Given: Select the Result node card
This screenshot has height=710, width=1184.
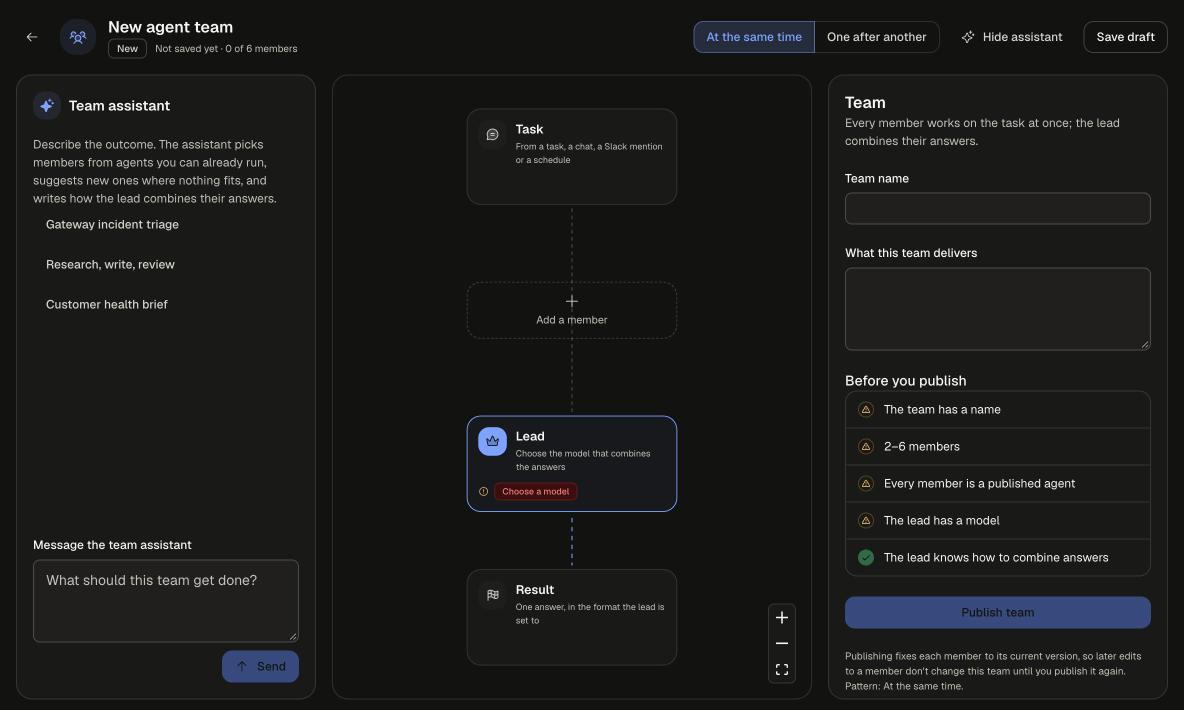Looking at the screenshot, I should coord(572,617).
